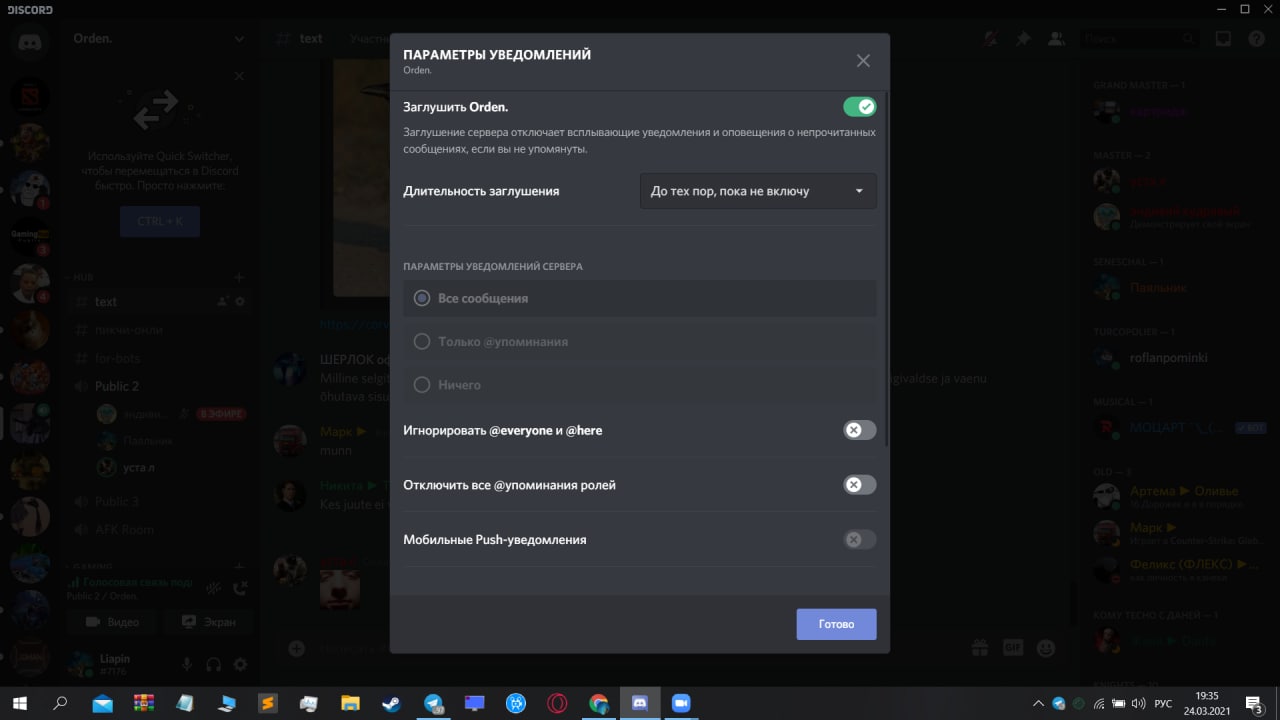This screenshot has height=720, width=1280.
Task: Open Opera browser from the taskbar
Action: point(557,703)
